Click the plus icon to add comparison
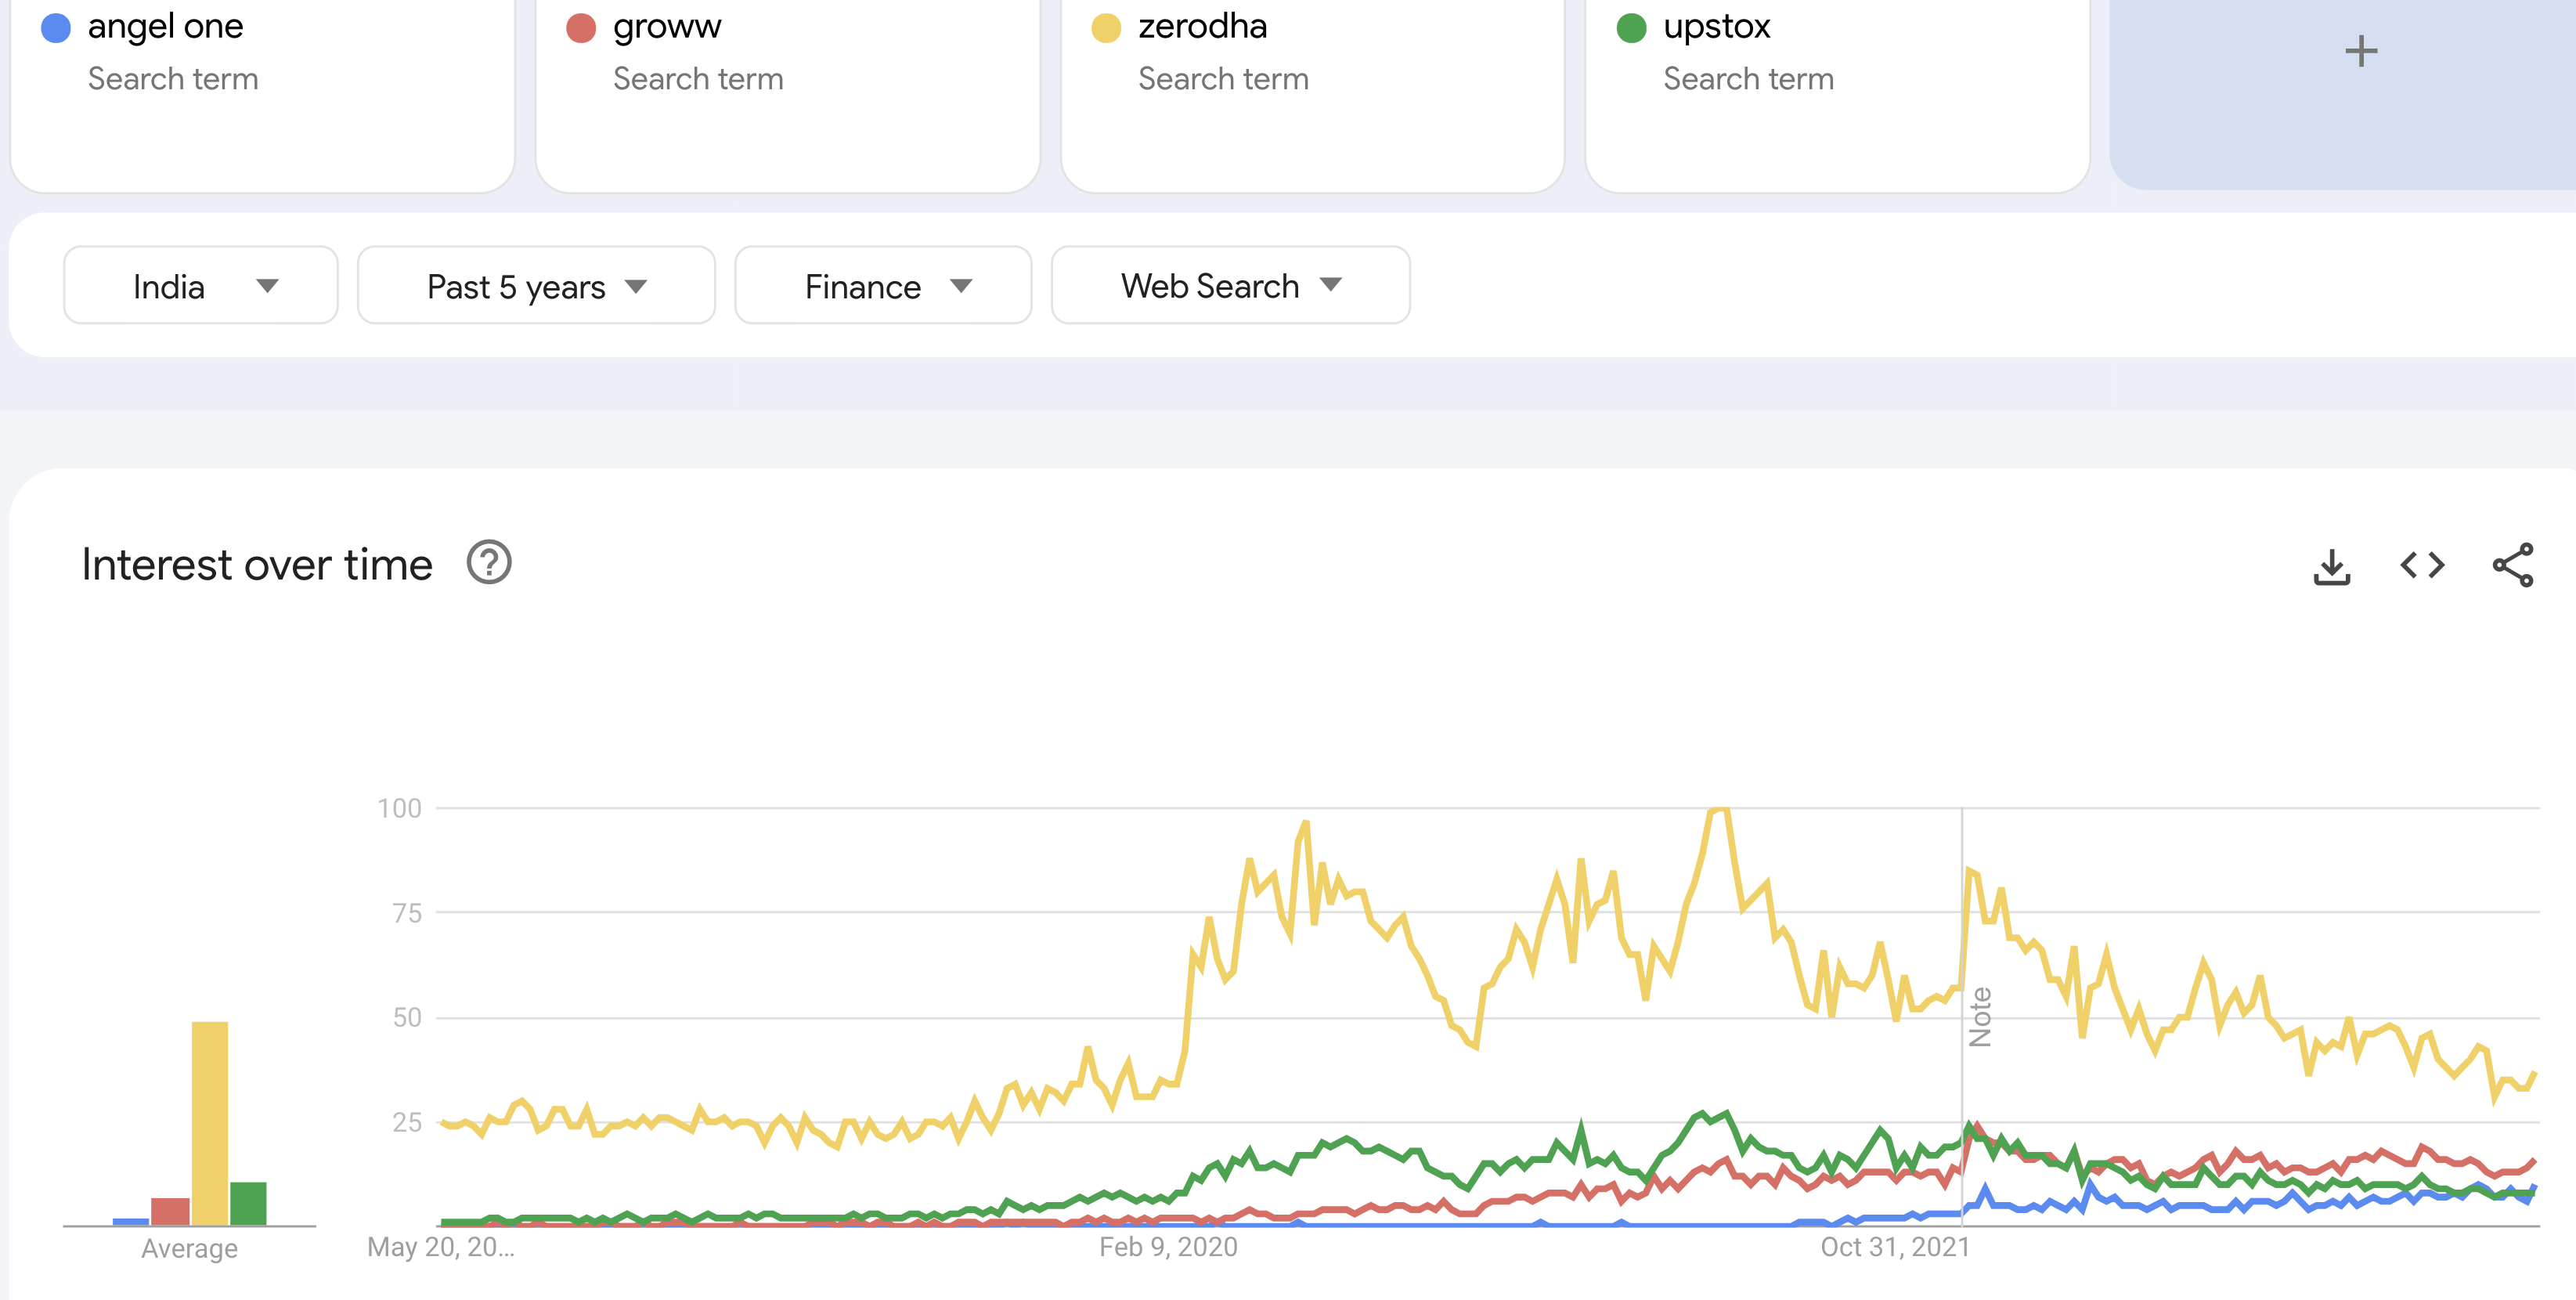 (x=2360, y=52)
